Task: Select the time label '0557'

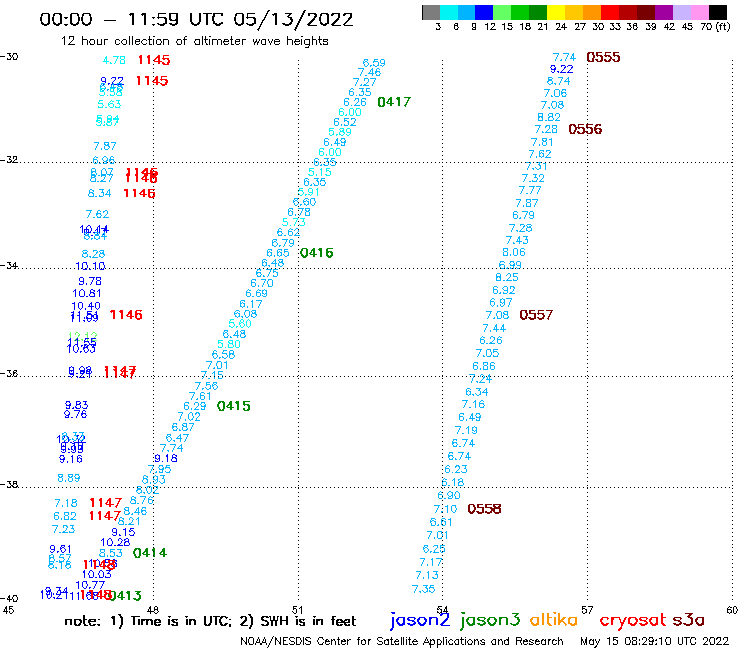Action: coord(536,315)
